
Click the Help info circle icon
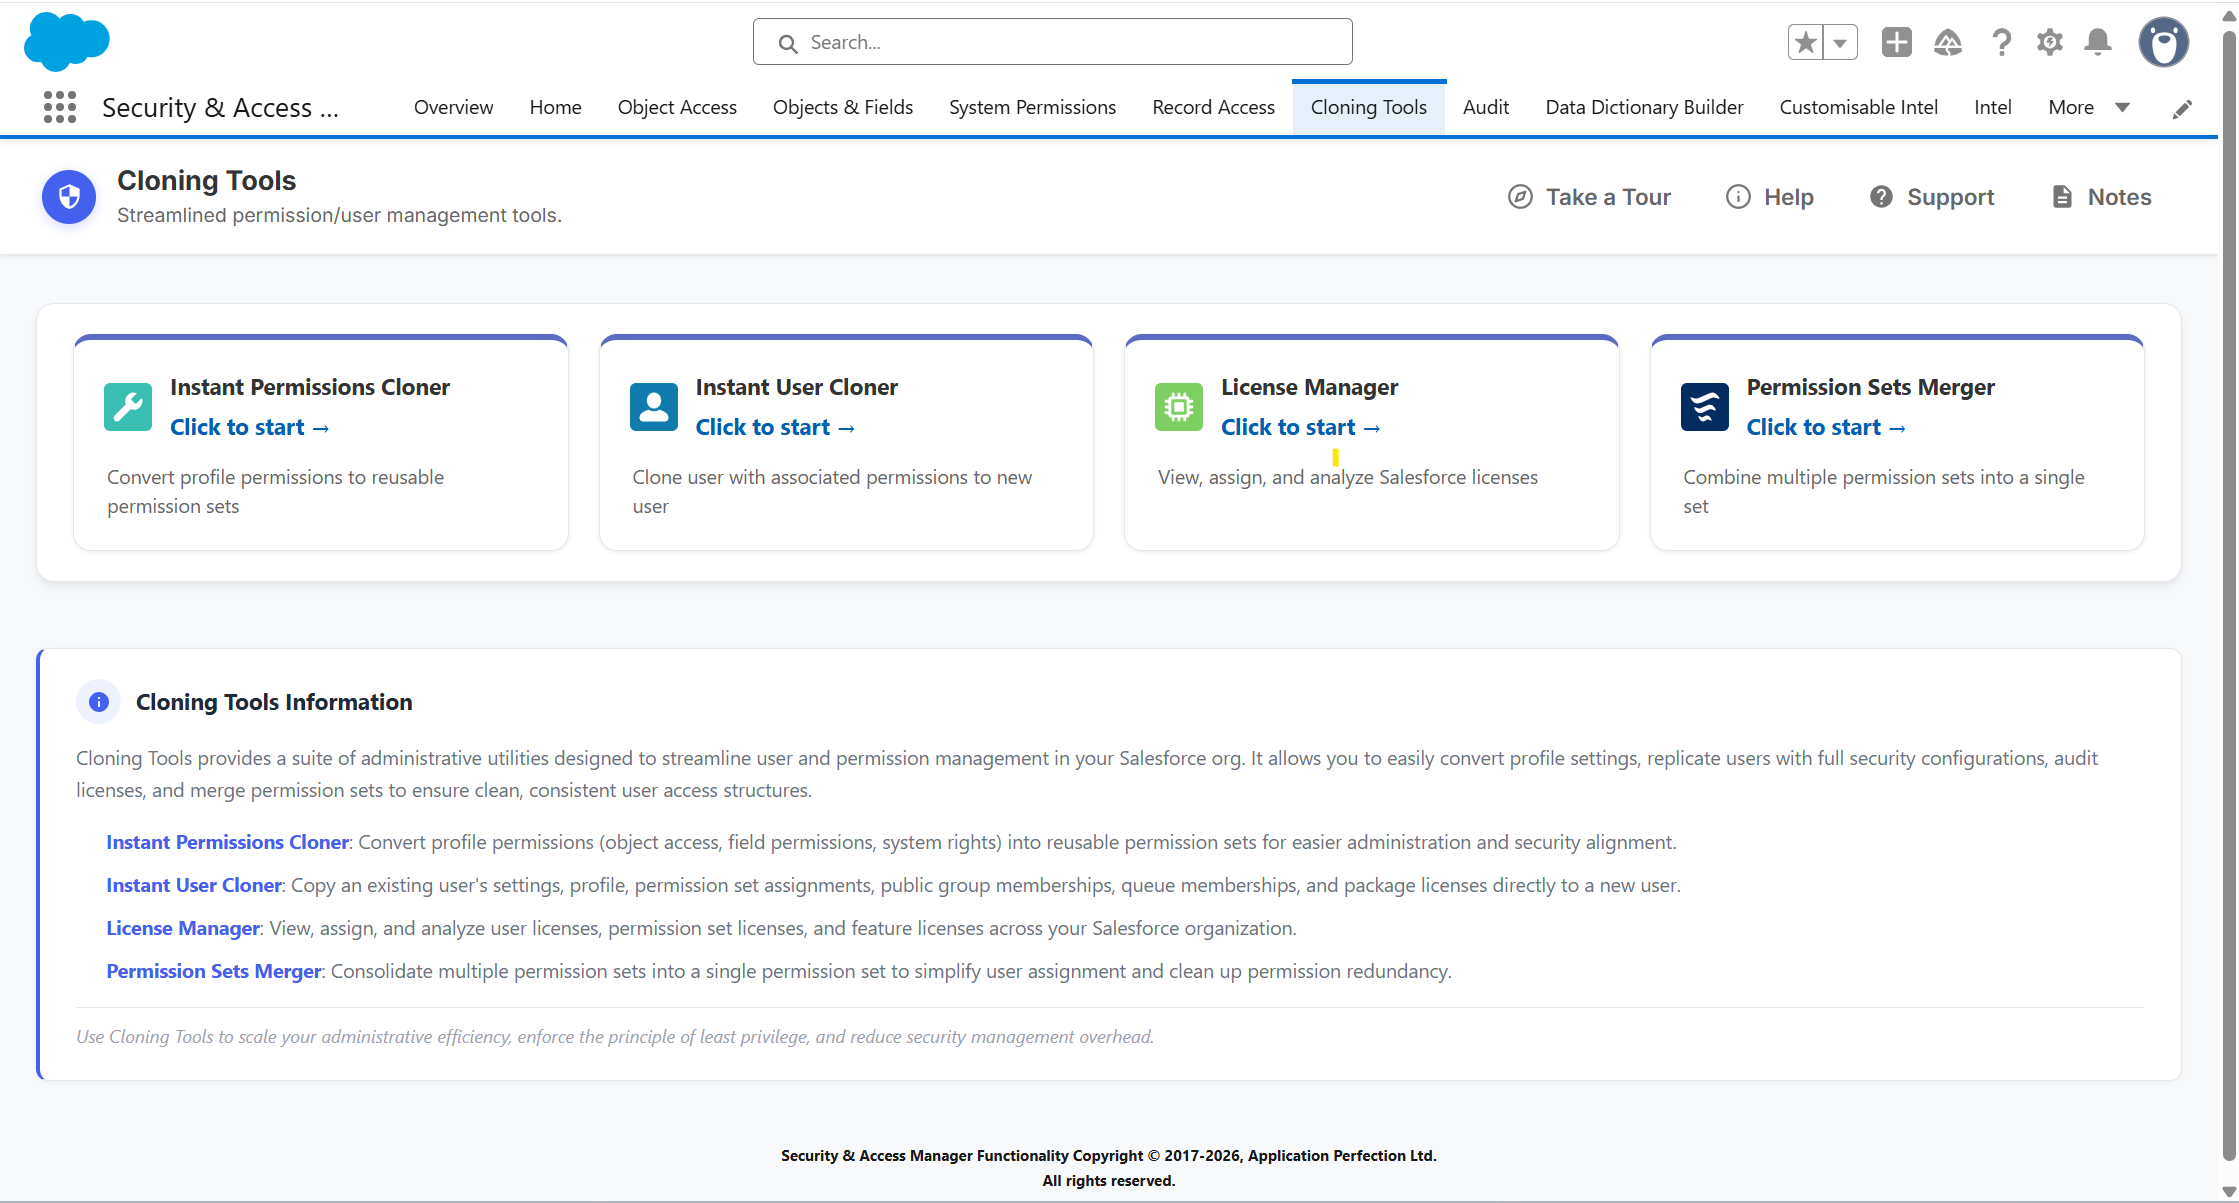point(1738,197)
